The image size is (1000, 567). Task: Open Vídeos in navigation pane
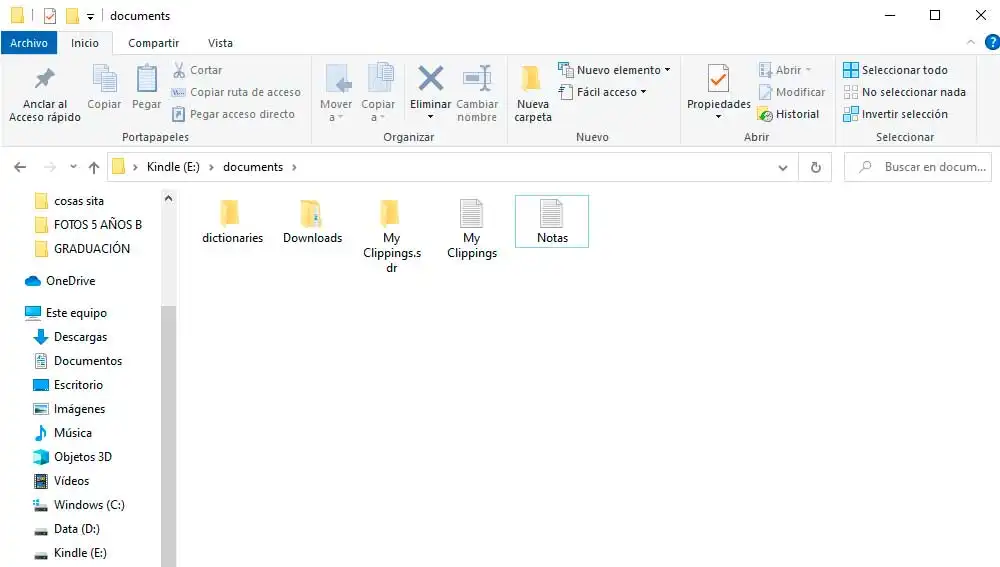[61, 481]
